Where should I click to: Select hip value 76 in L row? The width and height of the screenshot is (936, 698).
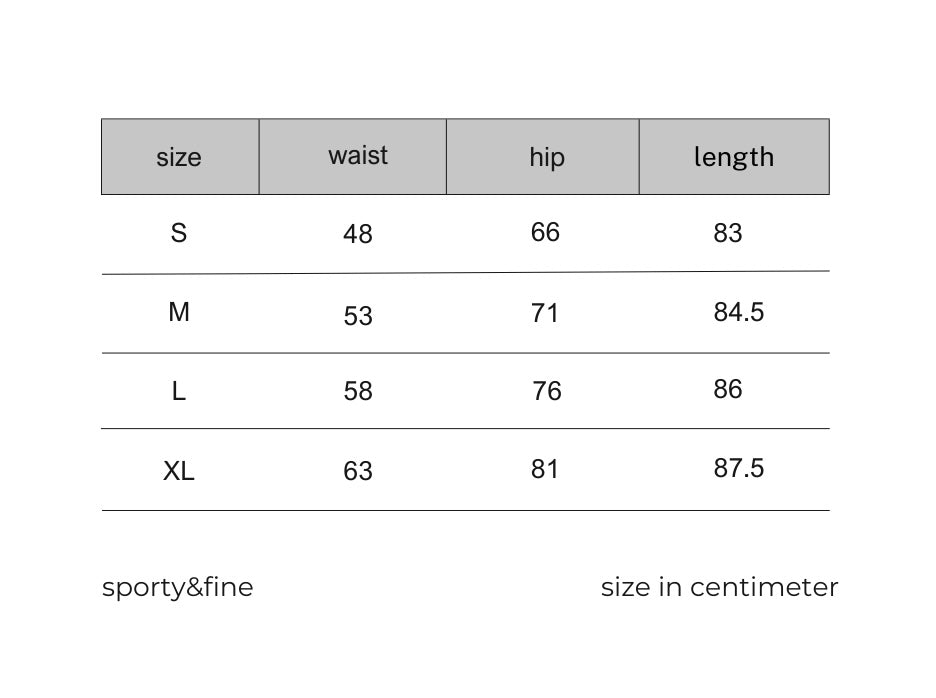click(x=547, y=391)
